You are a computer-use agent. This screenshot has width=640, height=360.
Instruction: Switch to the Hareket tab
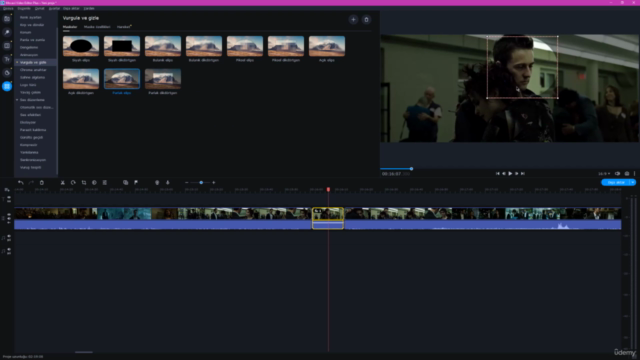click(x=123, y=27)
